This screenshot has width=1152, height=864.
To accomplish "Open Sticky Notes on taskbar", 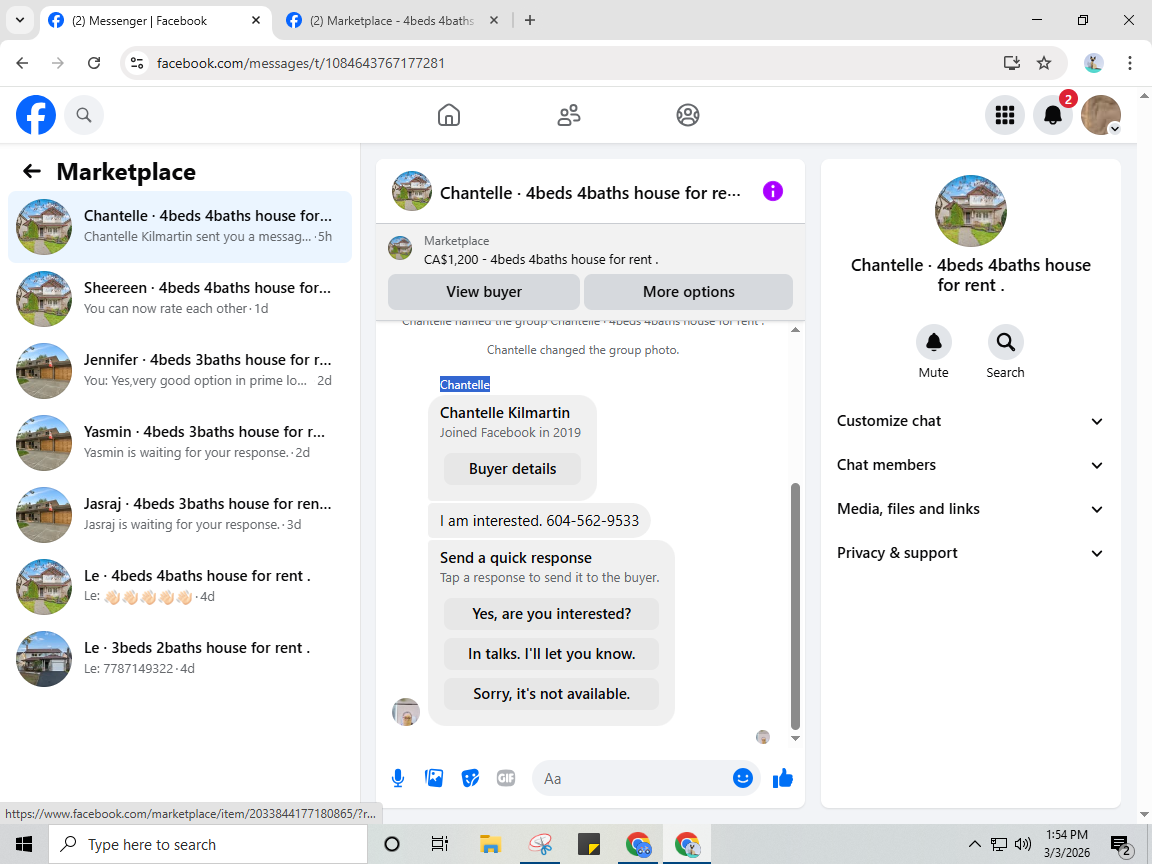I will point(588,844).
